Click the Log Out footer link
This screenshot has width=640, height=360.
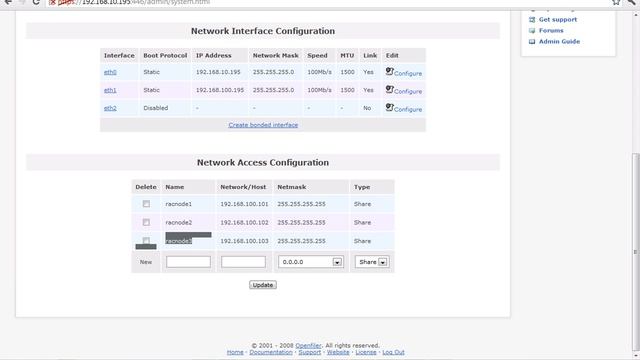[x=393, y=352]
